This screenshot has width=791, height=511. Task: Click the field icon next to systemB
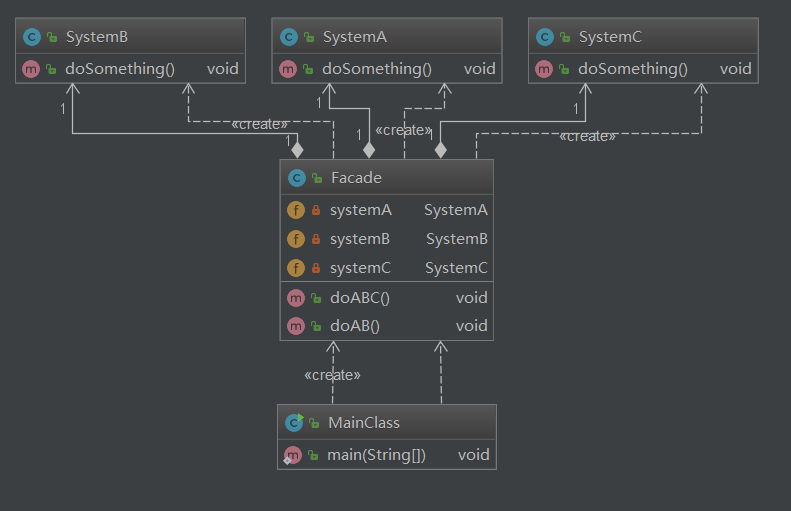[296, 239]
